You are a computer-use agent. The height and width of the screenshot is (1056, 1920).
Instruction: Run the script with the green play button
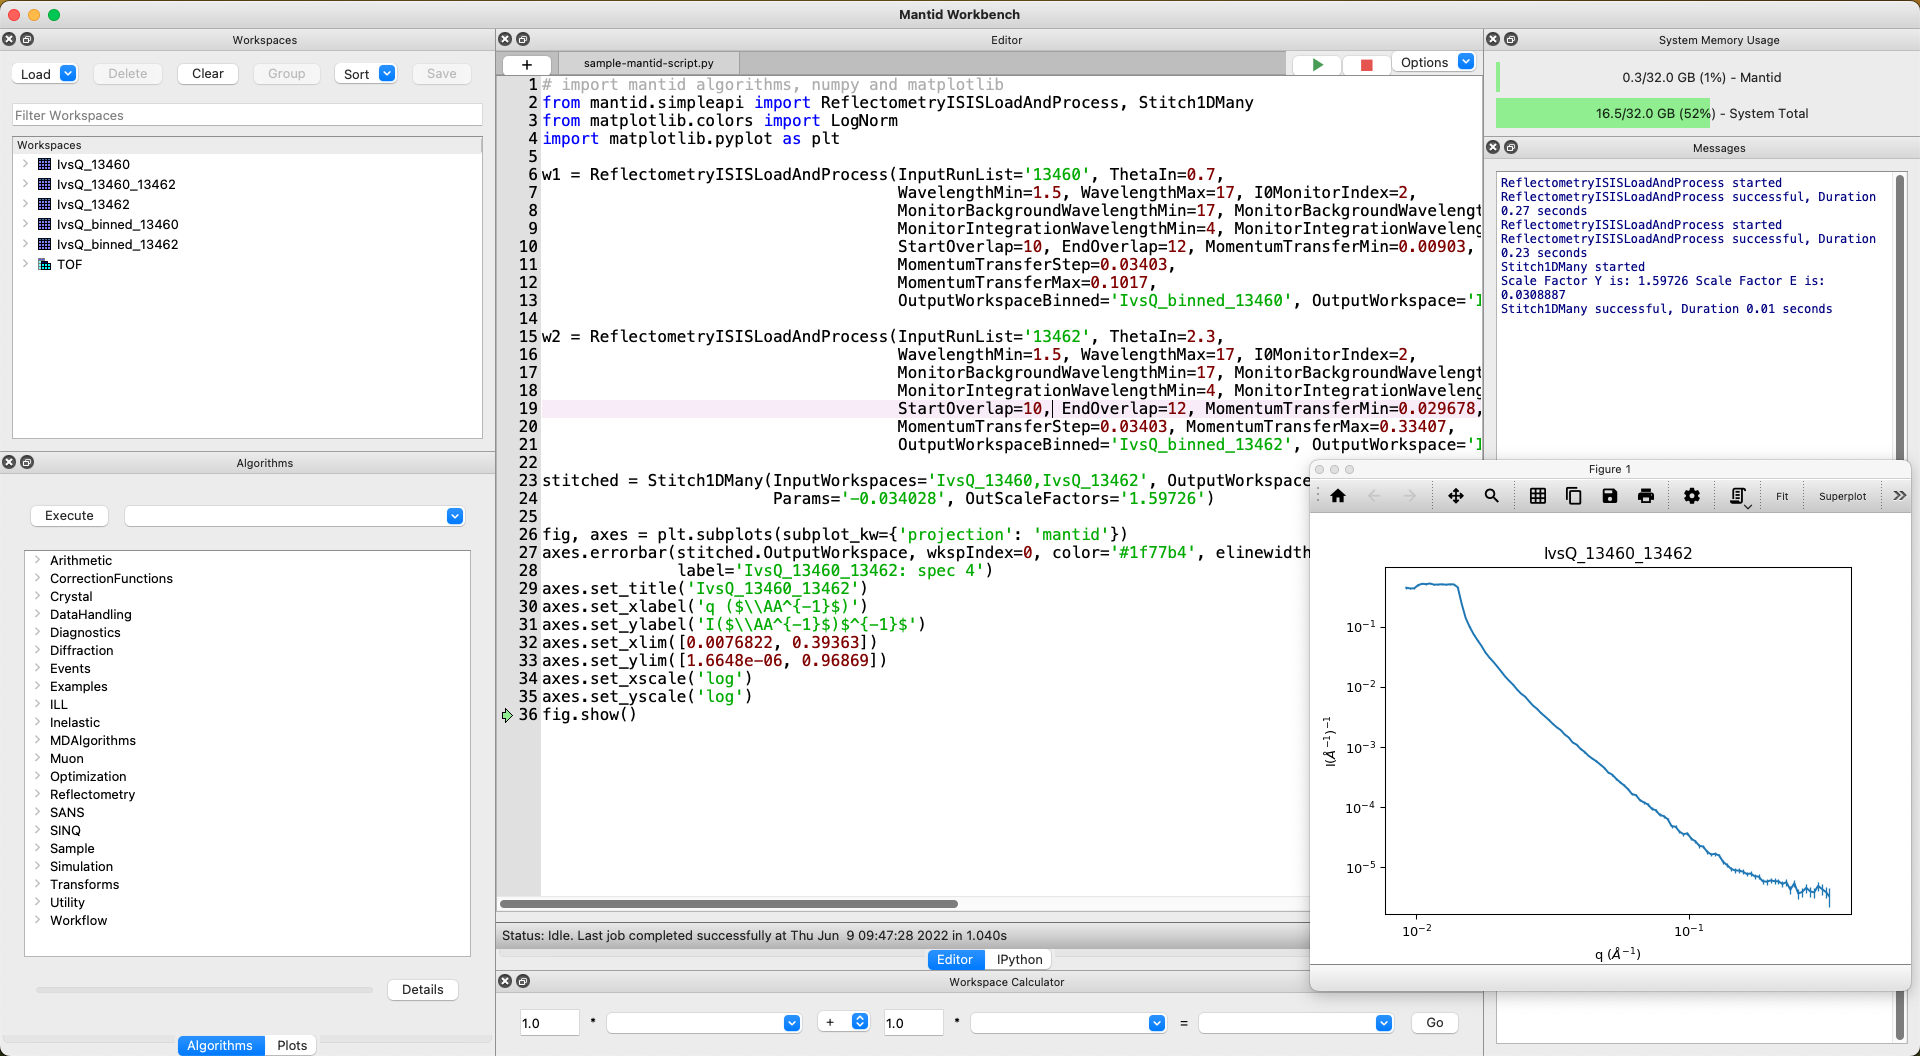click(1318, 64)
